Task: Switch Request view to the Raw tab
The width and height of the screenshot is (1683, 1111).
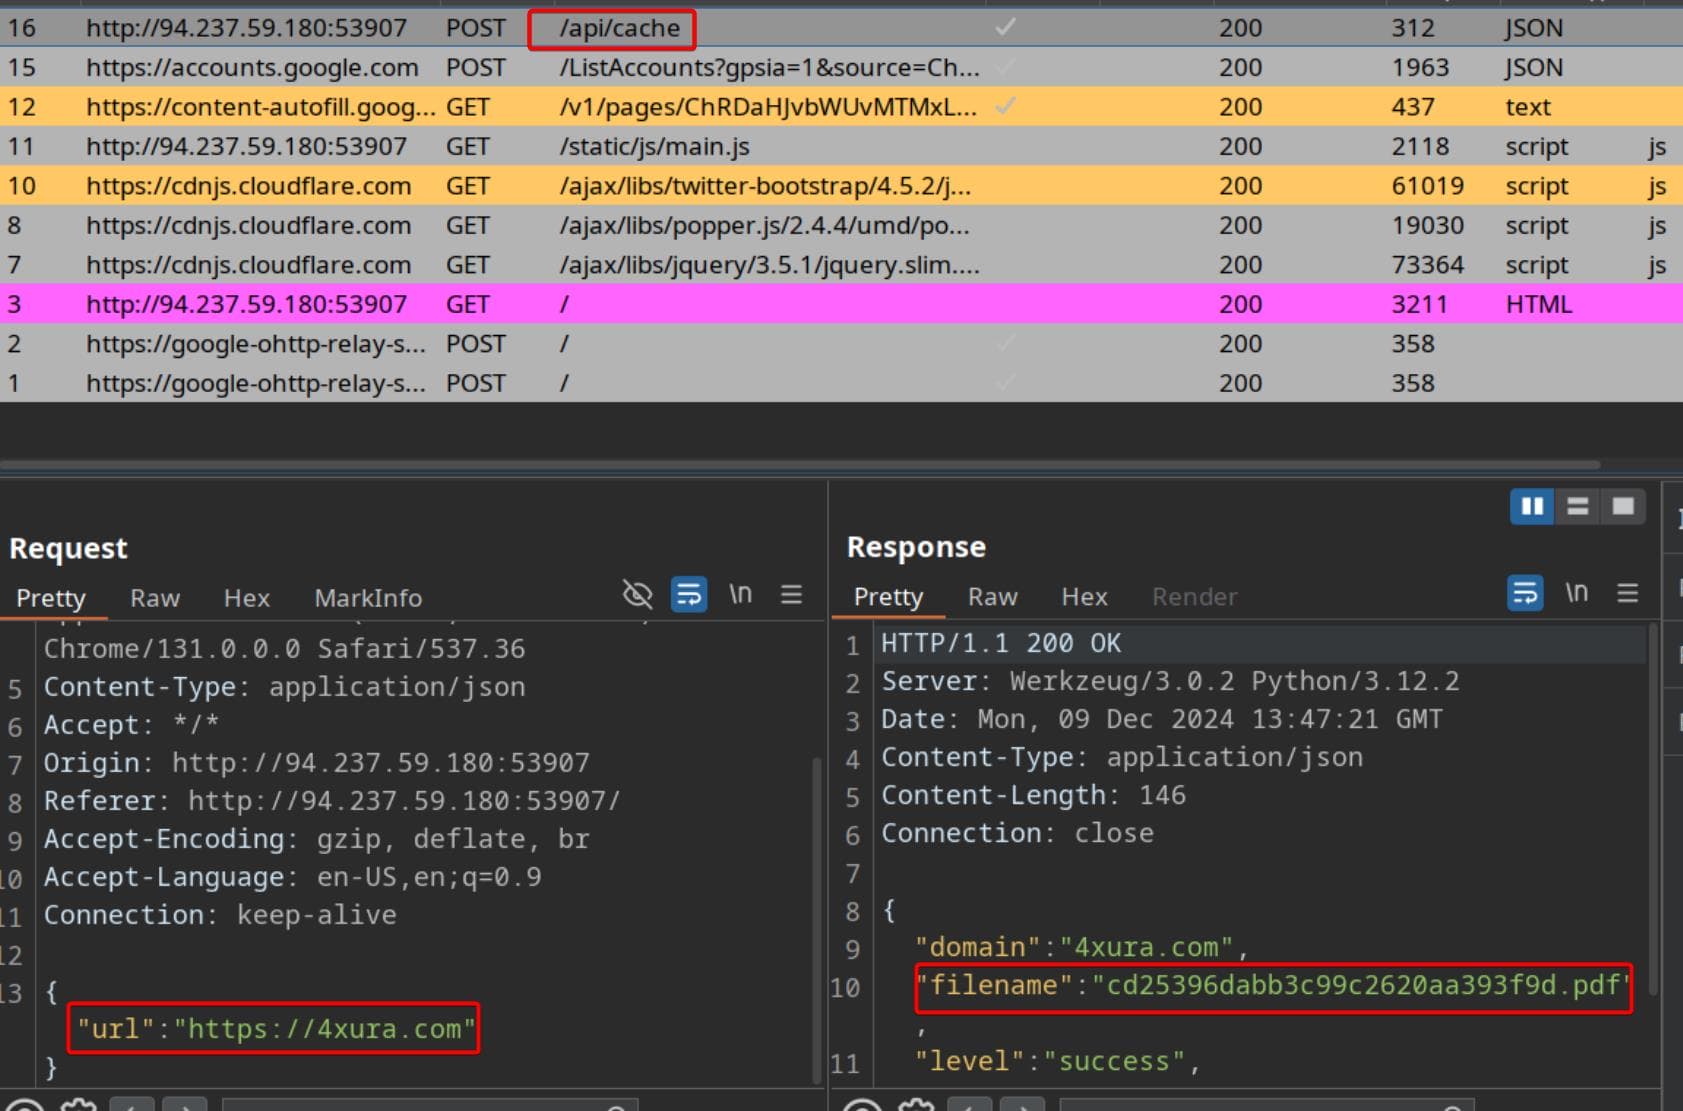Action: (155, 598)
